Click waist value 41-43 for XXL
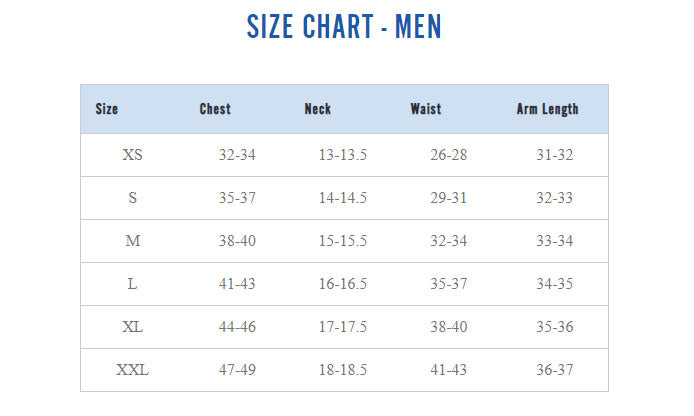Image resolution: width=694 pixels, height=416 pixels. click(449, 370)
